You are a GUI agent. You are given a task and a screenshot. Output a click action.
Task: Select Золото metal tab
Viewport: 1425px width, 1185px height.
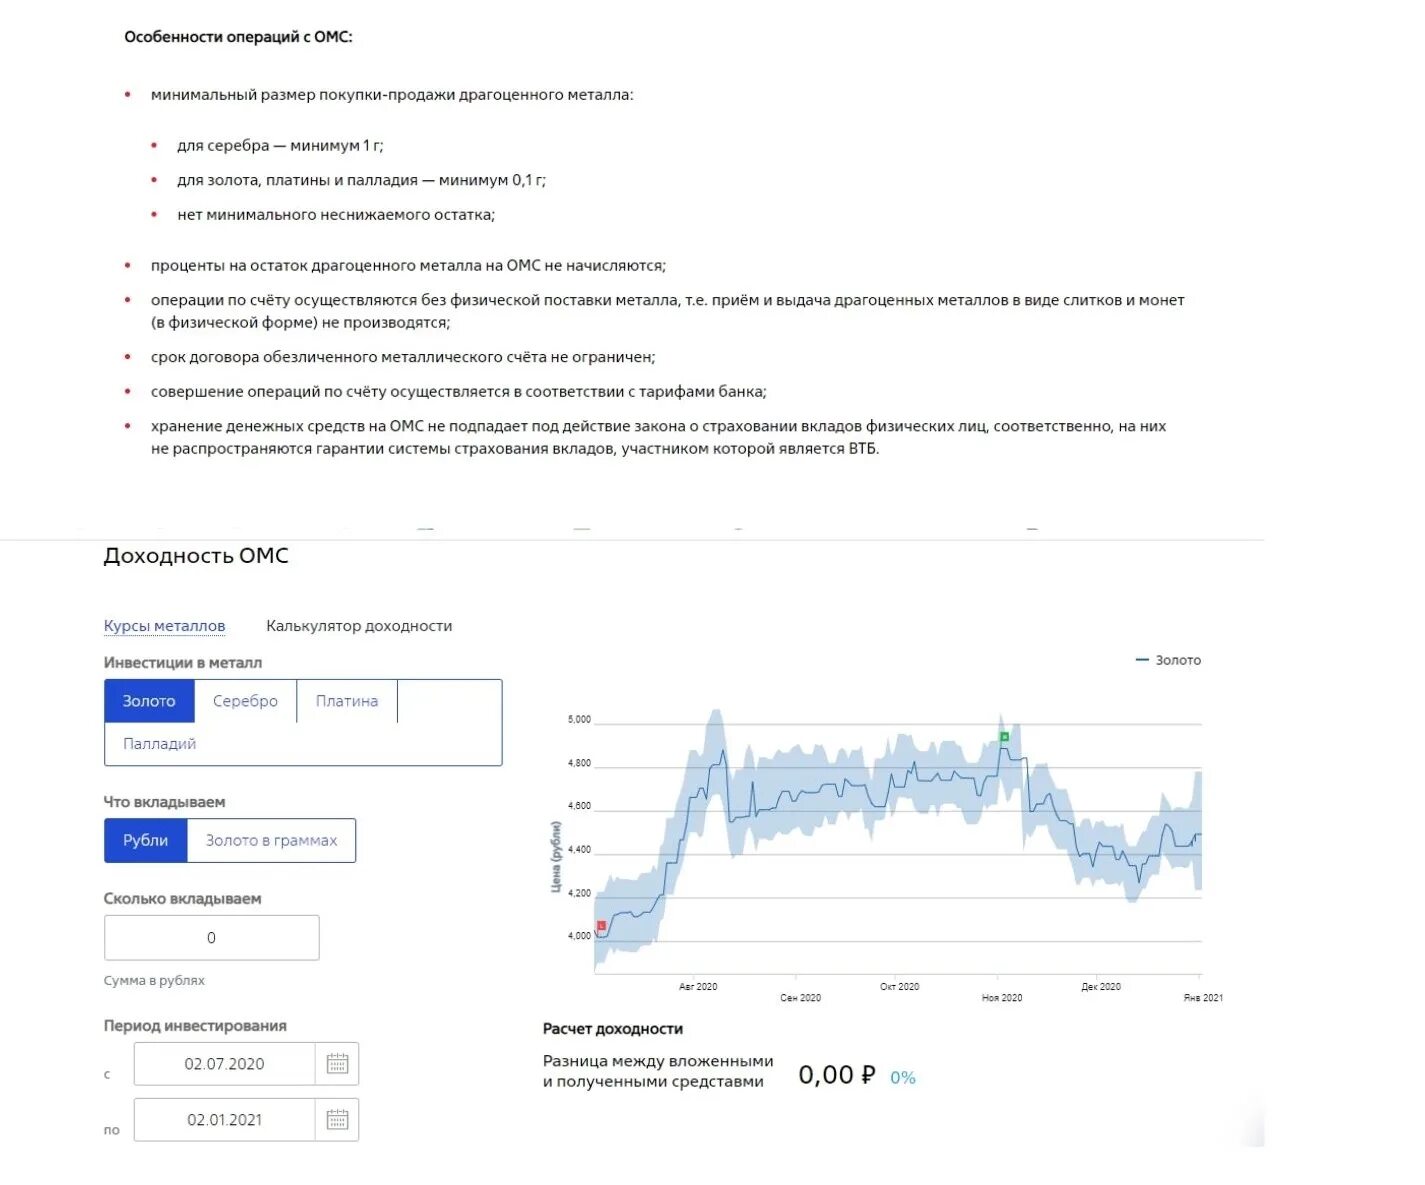[149, 701]
